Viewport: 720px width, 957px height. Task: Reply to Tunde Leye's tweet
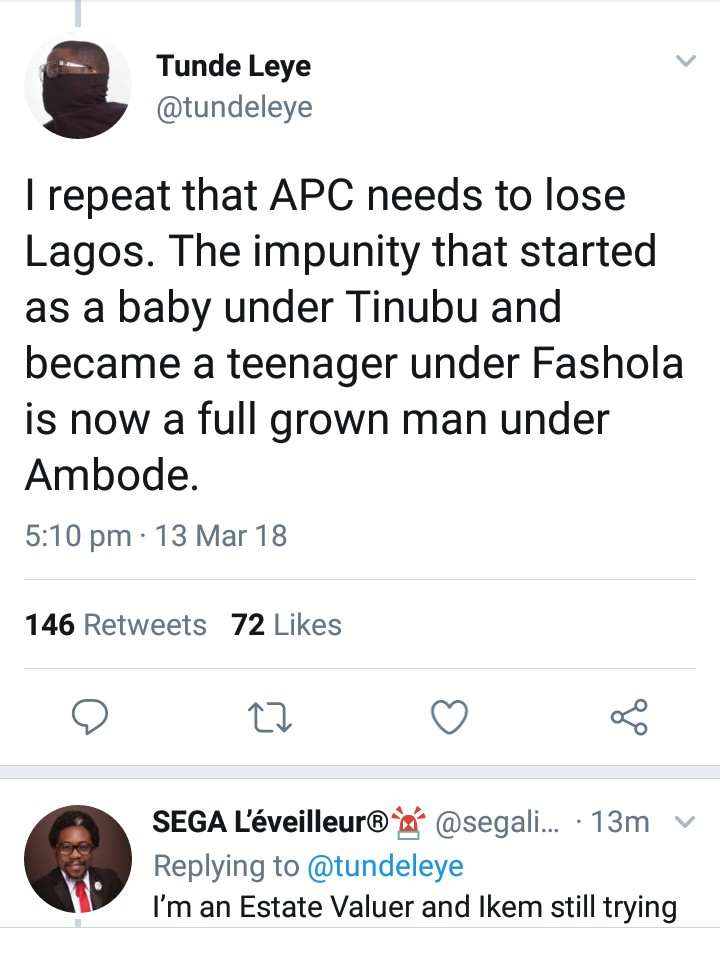click(x=90, y=716)
